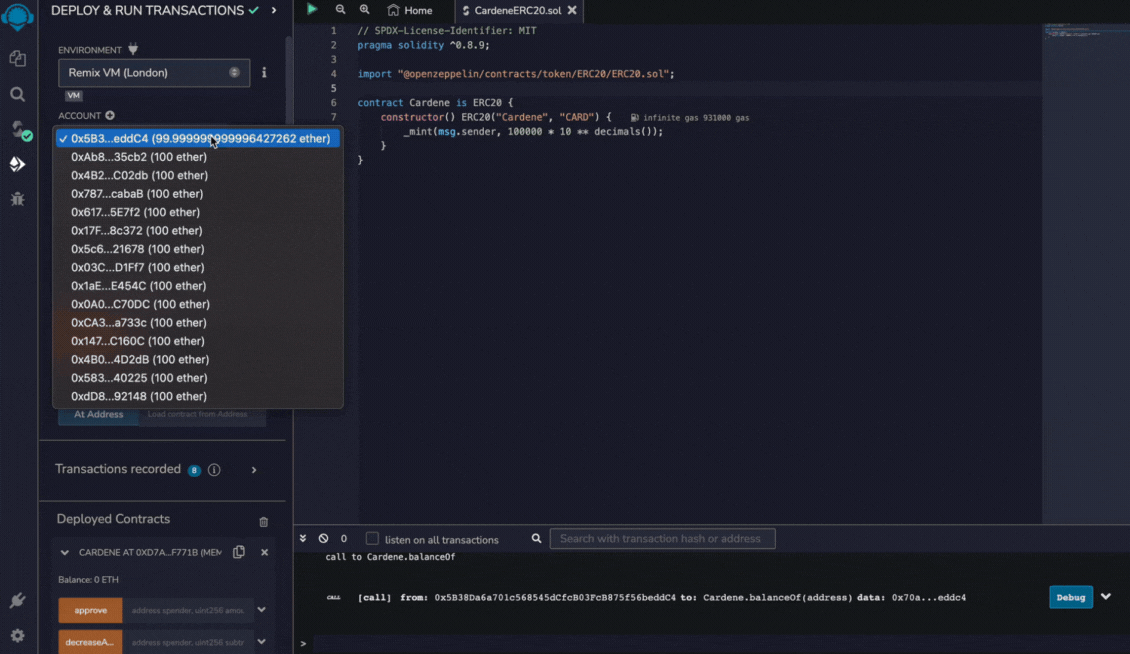1130x654 pixels.
Task: Expand the Transactions recorded section
Action: click(x=254, y=470)
